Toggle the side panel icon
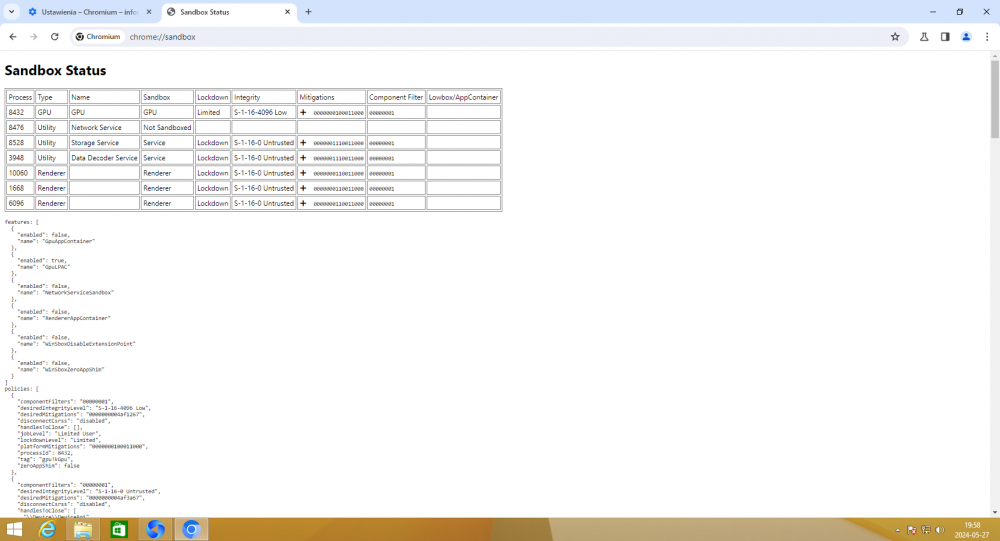Image resolution: width=1000 pixels, height=541 pixels. [945, 37]
